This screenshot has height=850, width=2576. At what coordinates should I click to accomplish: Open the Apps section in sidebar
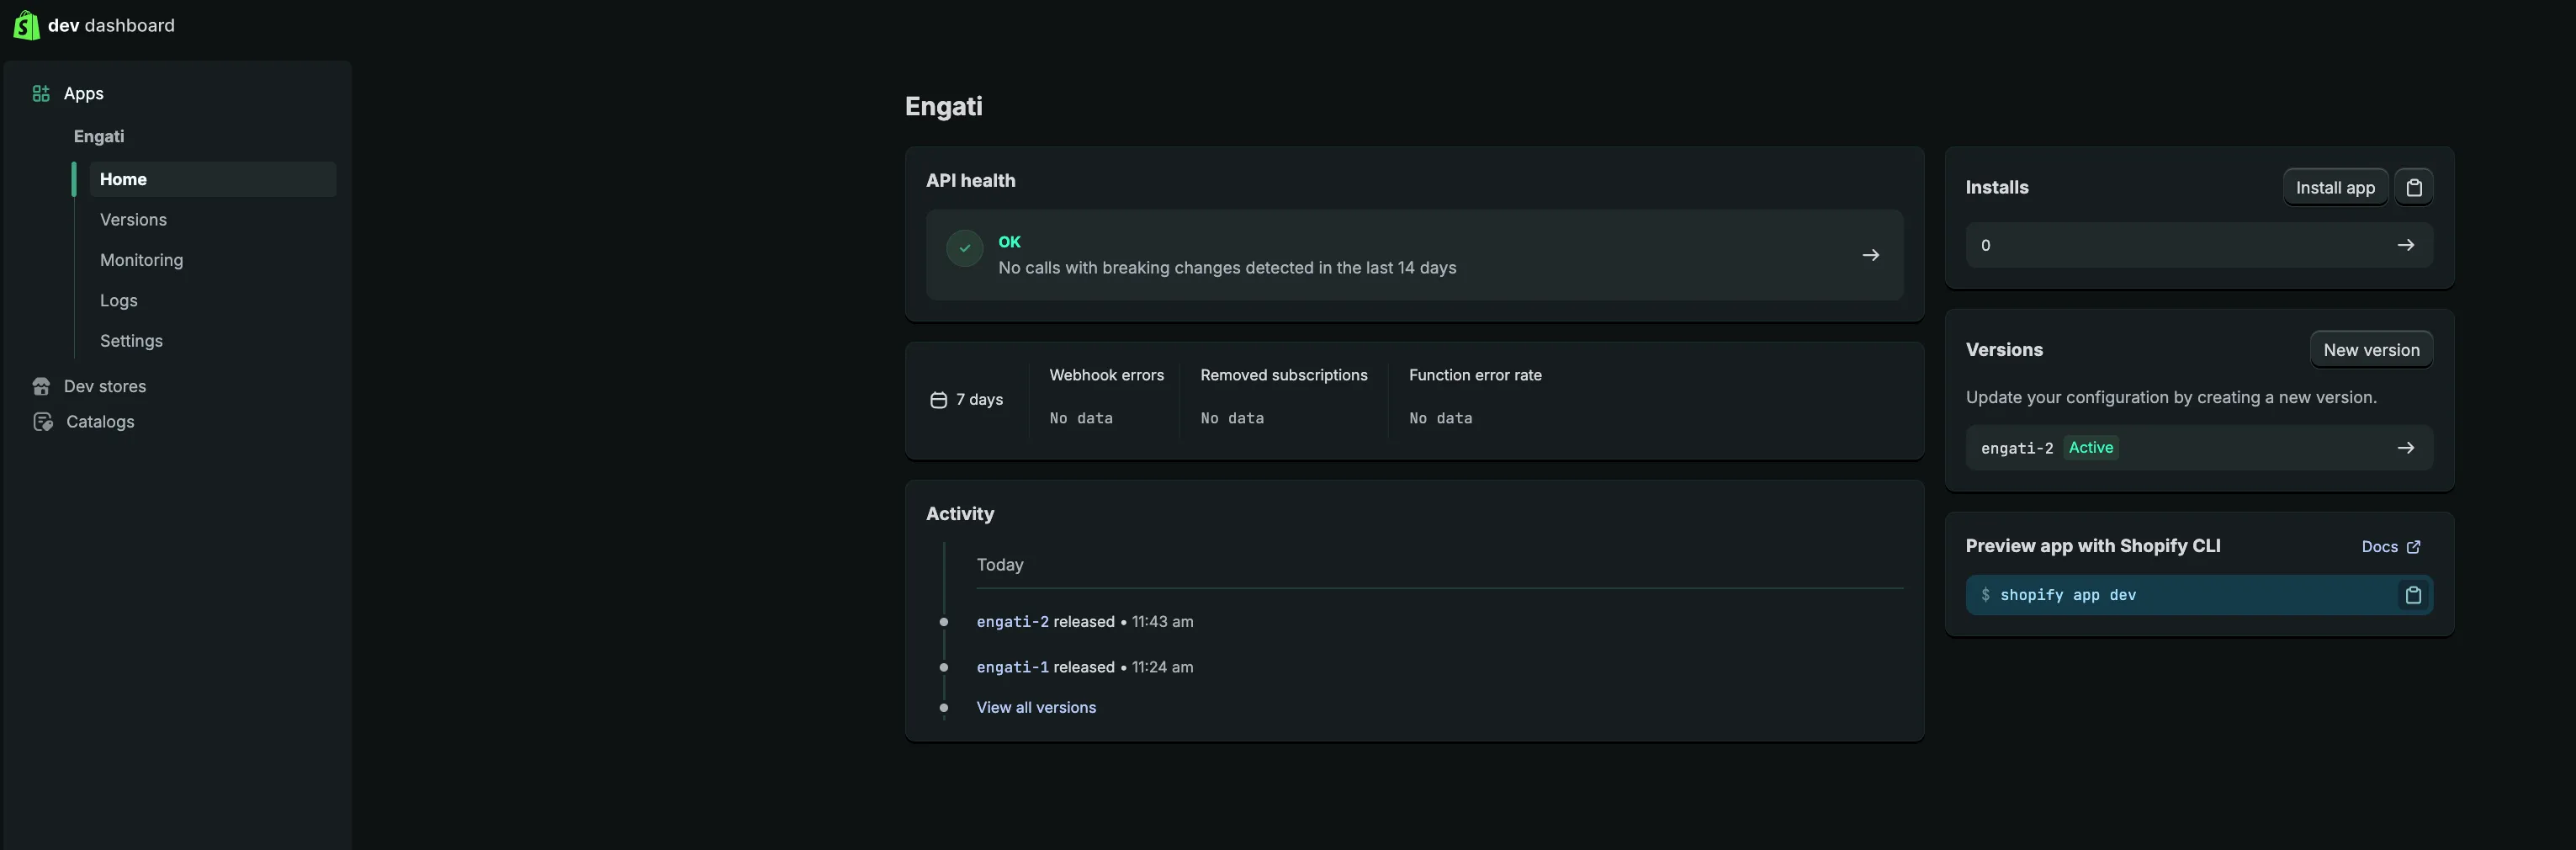pyautogui.click(x=84, y=93)
